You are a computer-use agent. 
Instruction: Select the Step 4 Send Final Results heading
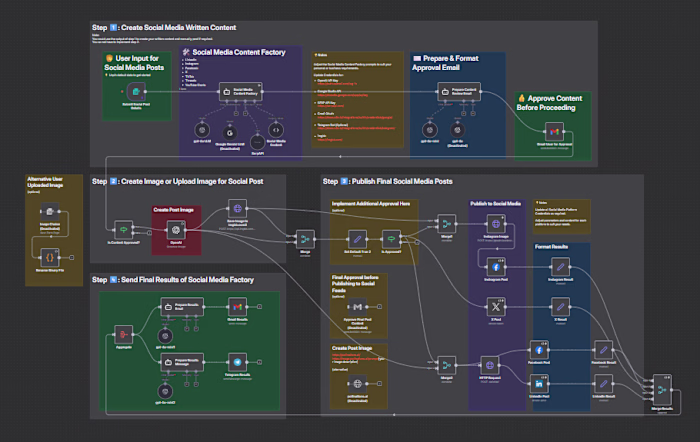173,279
